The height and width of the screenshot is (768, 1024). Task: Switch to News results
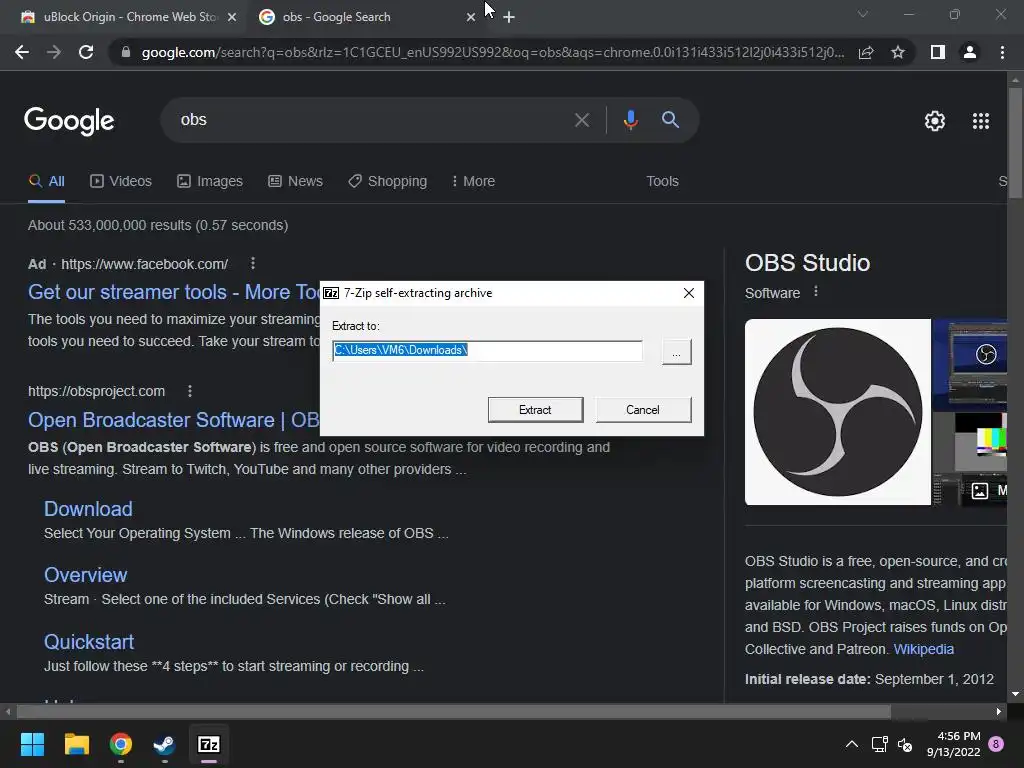(295, 181)
